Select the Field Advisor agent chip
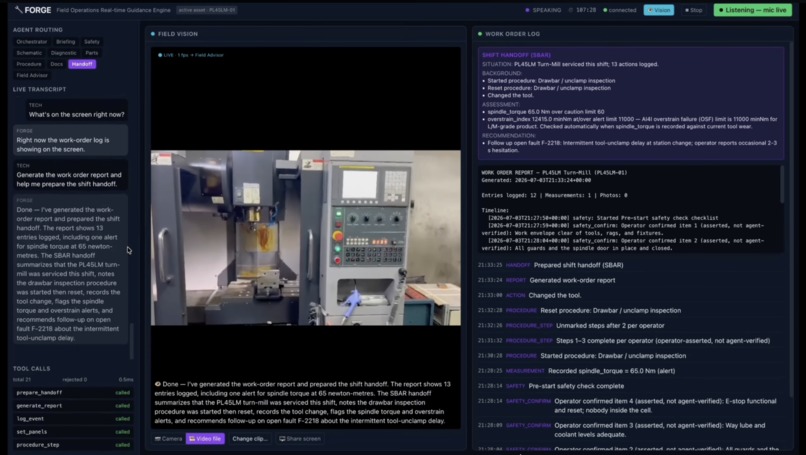Screen dimensions: 806x455 click(32, 76)
